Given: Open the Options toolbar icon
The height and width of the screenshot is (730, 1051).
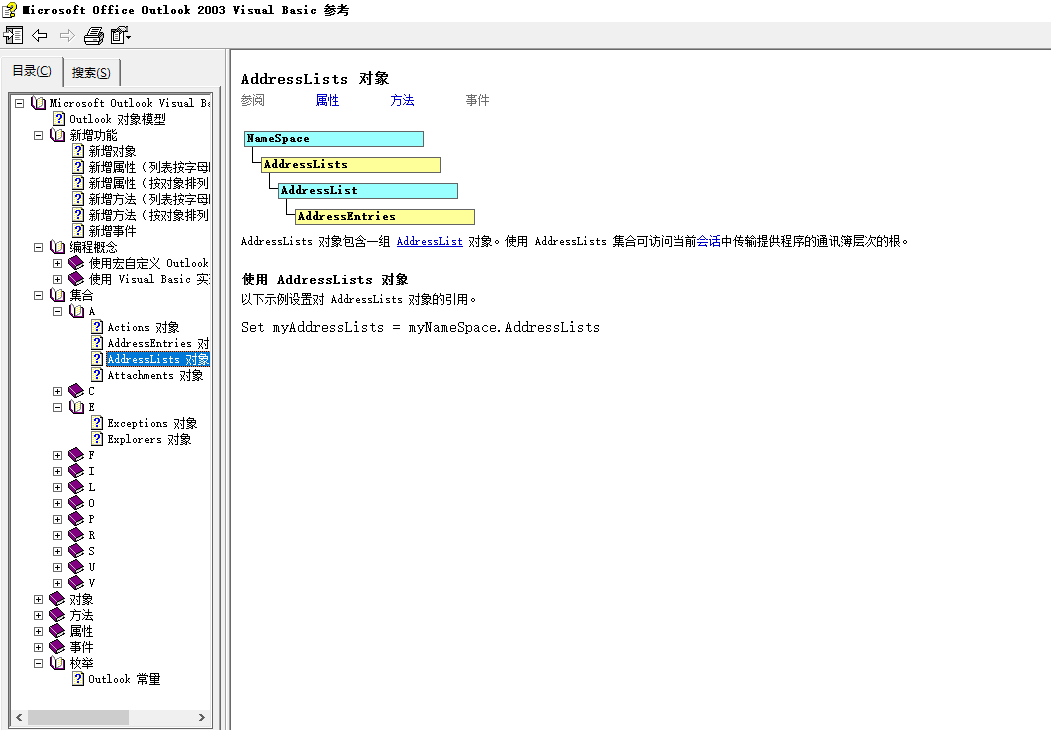Looking at the screenshot, I should [x=120, y=35].
